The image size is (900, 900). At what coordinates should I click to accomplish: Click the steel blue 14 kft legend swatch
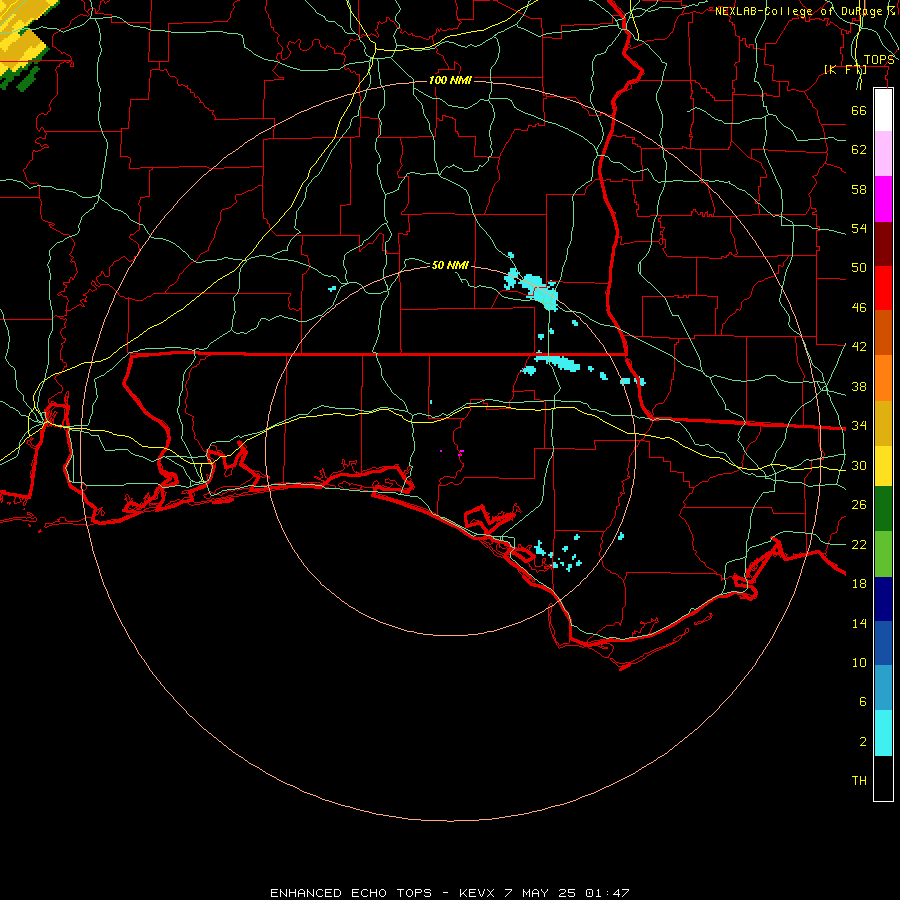click(x=883, y=688)
